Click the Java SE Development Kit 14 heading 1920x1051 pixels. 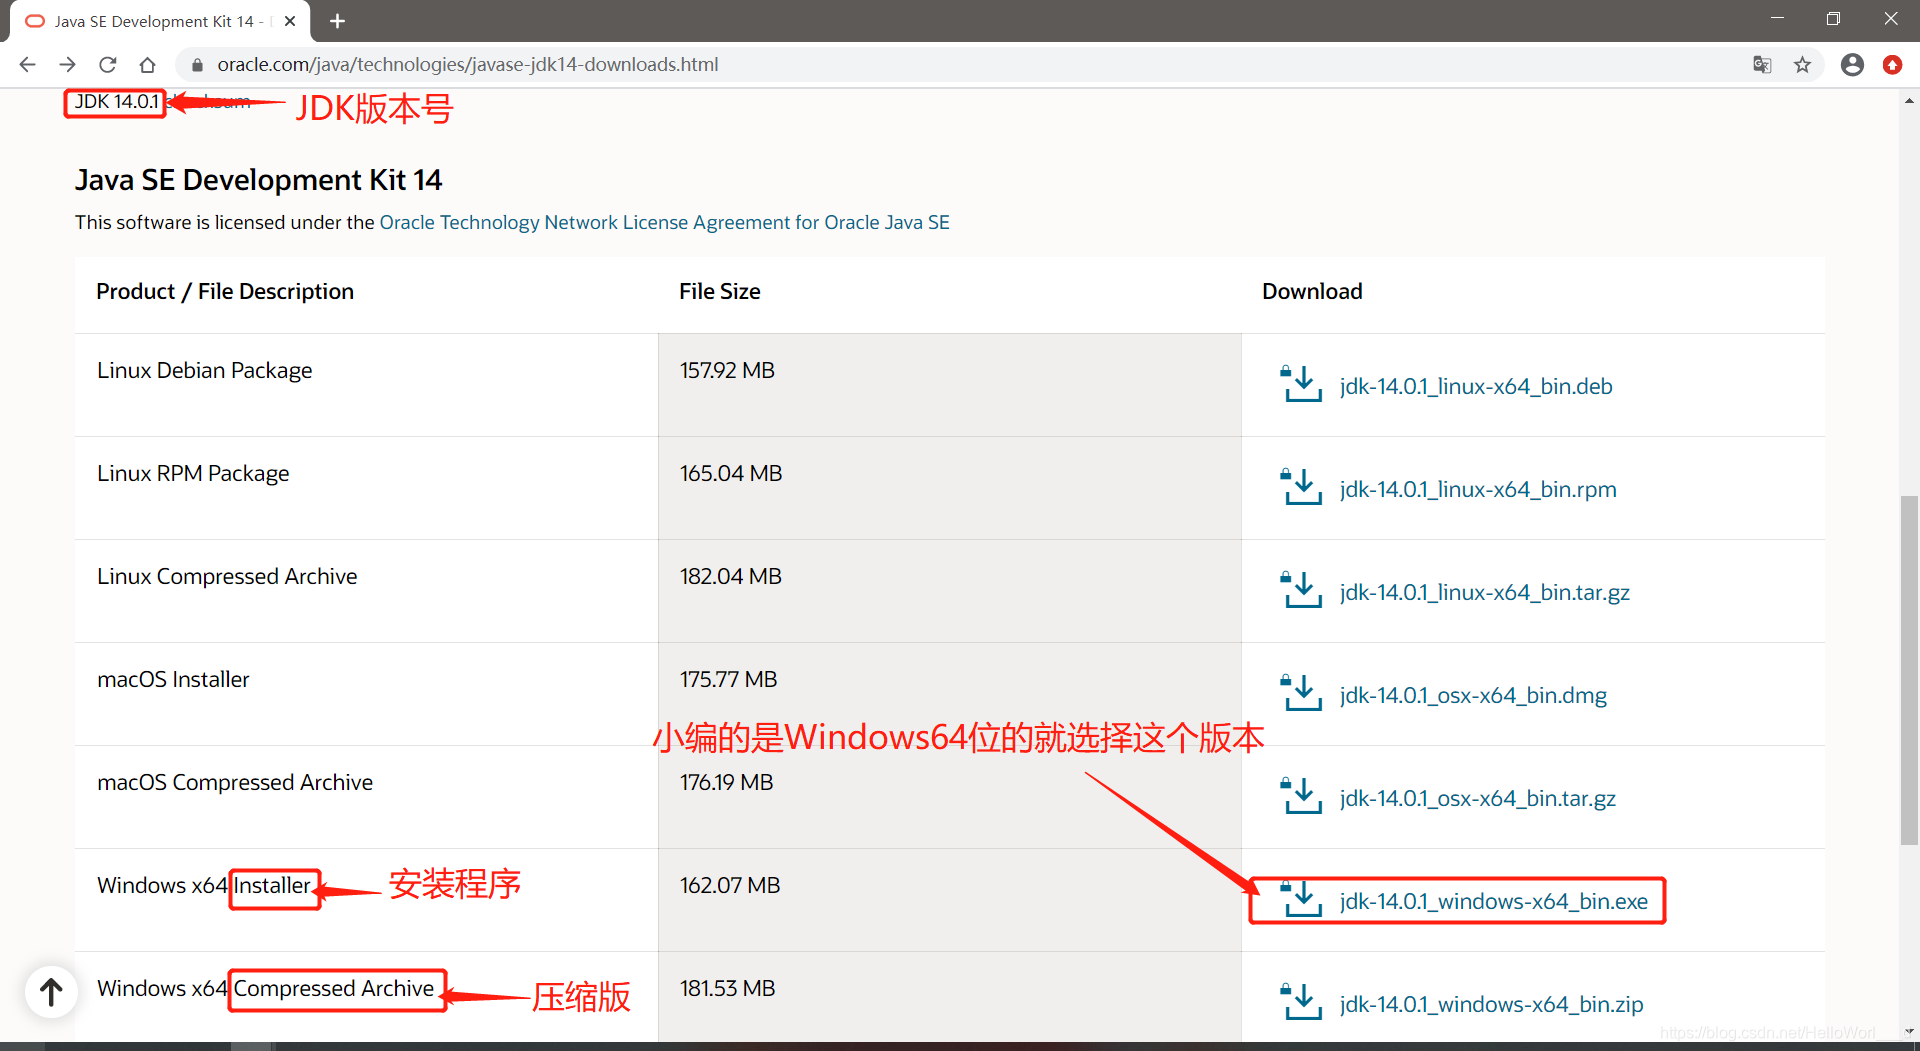pyautogui.click(x=258, y=180)
